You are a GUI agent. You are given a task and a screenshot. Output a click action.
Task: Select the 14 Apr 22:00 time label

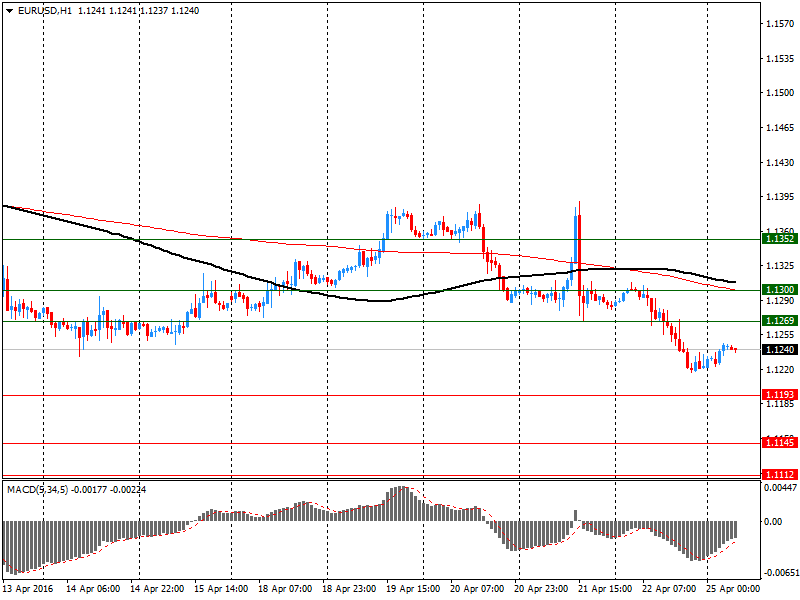157,589
